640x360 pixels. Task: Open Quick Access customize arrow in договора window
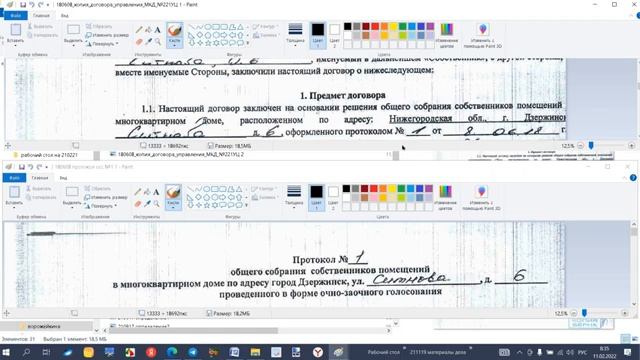(x=48, y=5)
